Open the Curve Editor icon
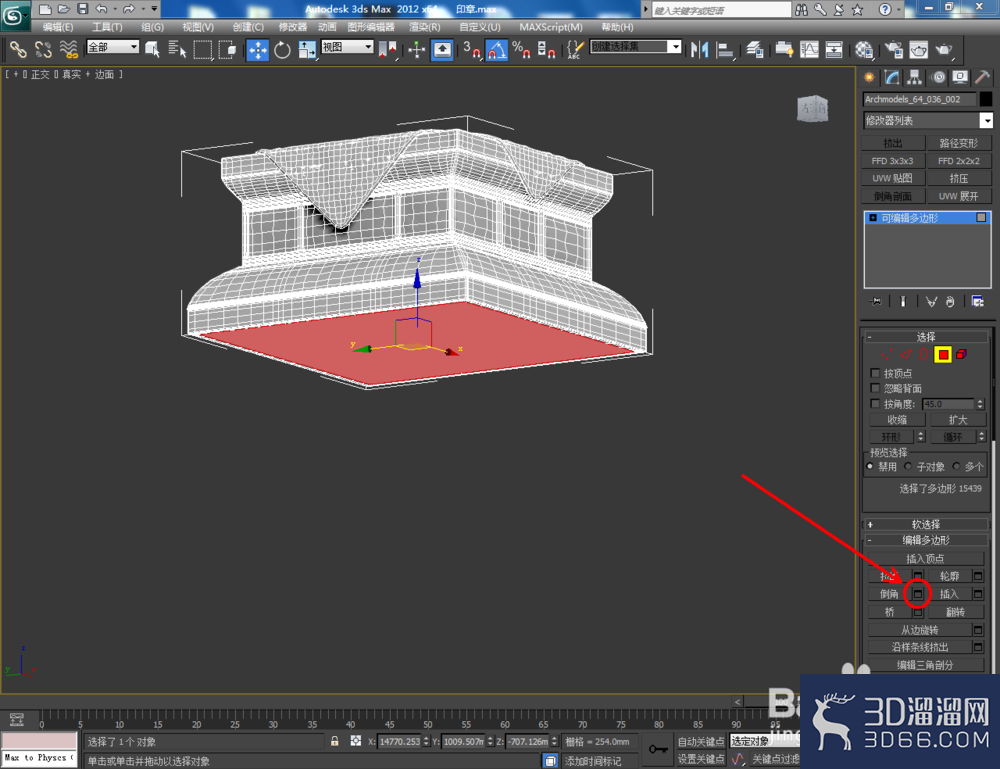The image size is (1000, 769). click(809, 50)
